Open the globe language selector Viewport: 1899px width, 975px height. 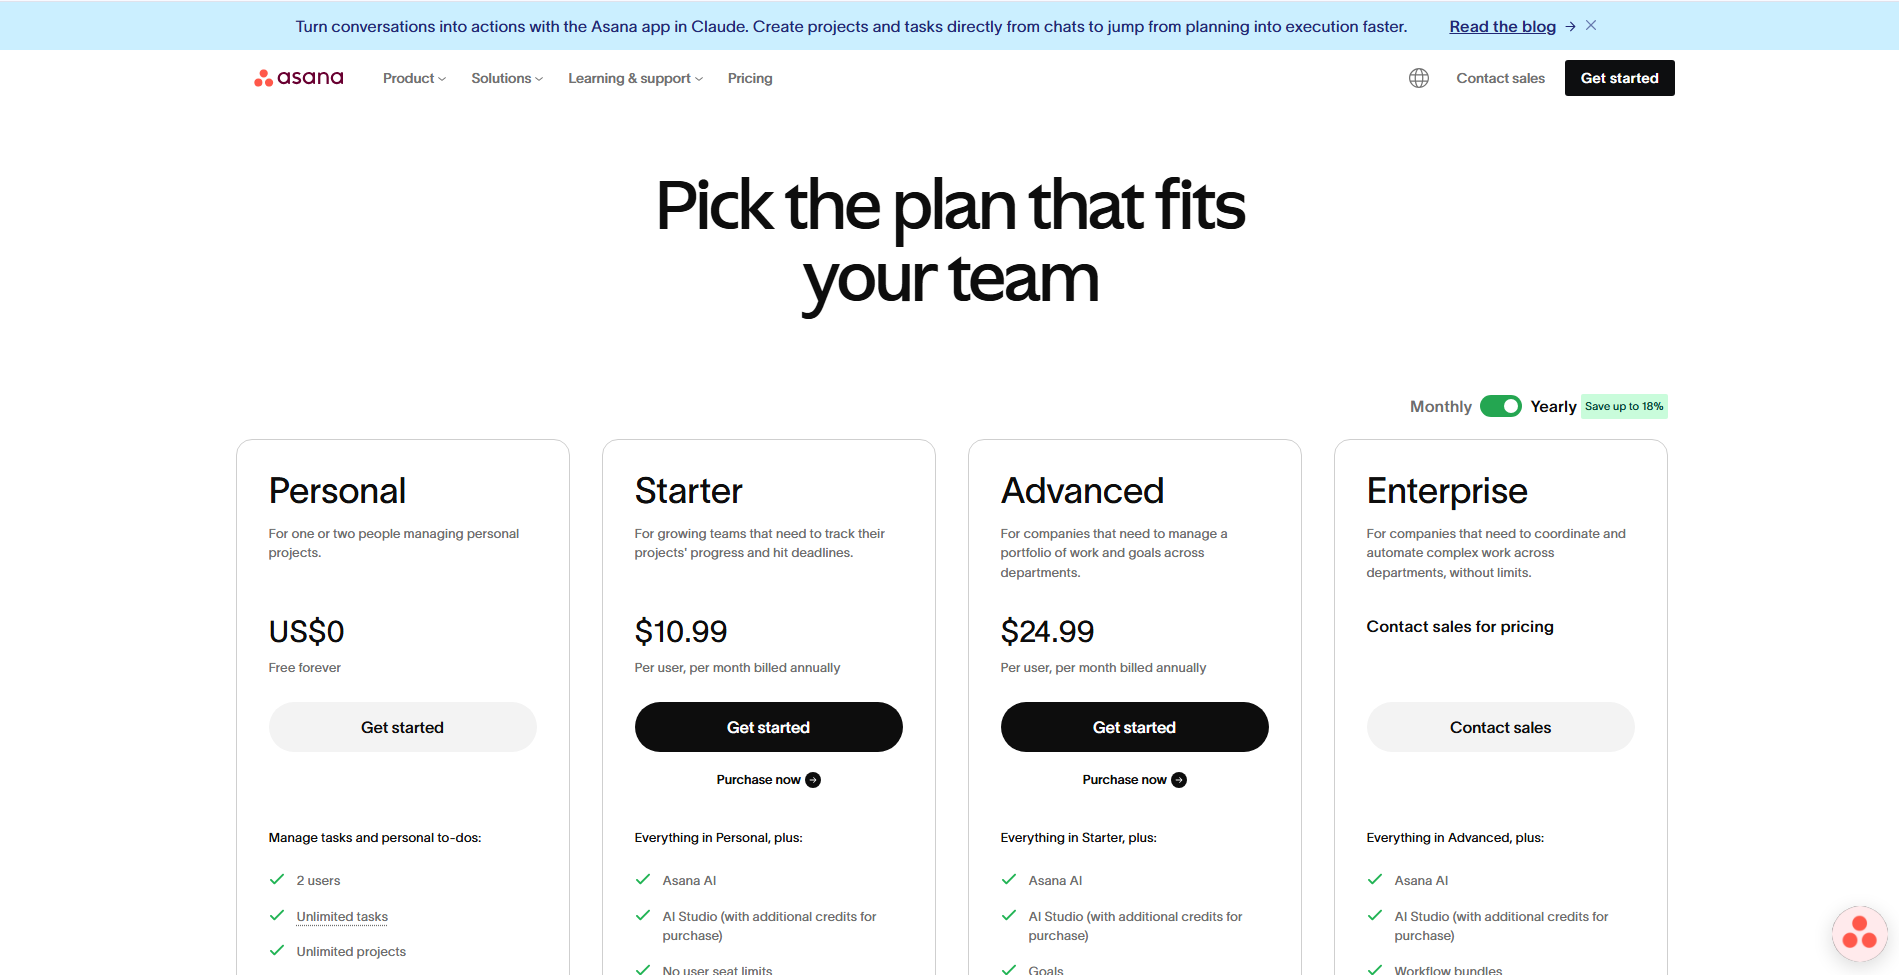(1417, 77)
